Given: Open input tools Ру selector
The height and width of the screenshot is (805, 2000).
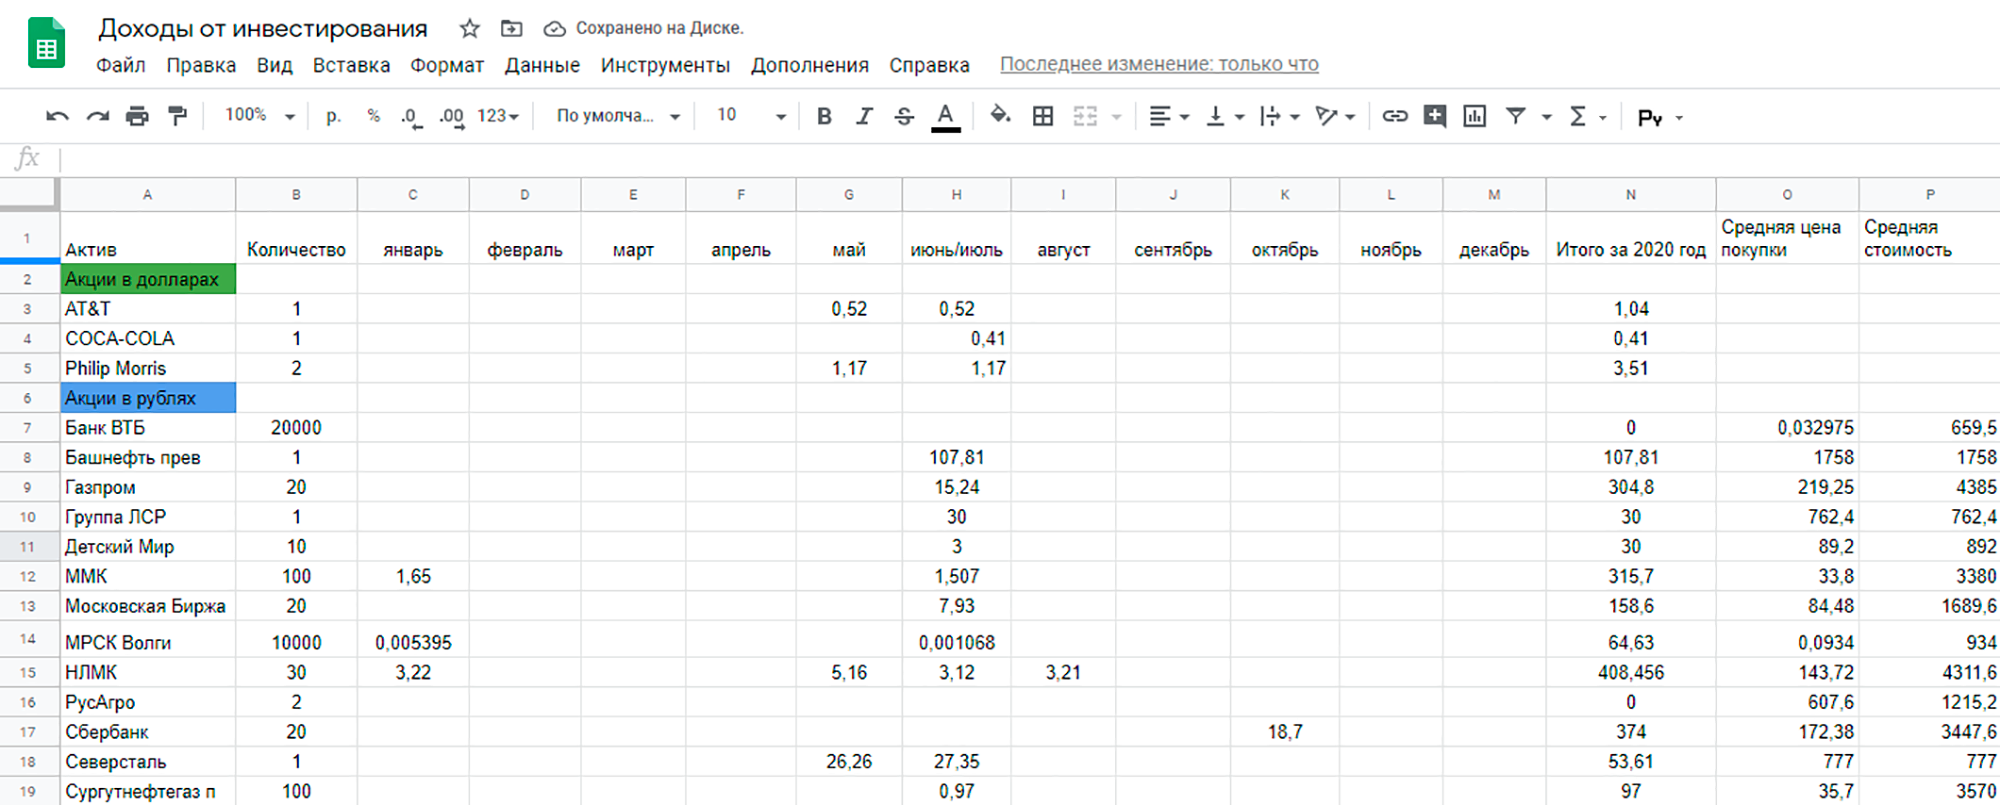Looking at the screenshot, I should coord(1660,117).
